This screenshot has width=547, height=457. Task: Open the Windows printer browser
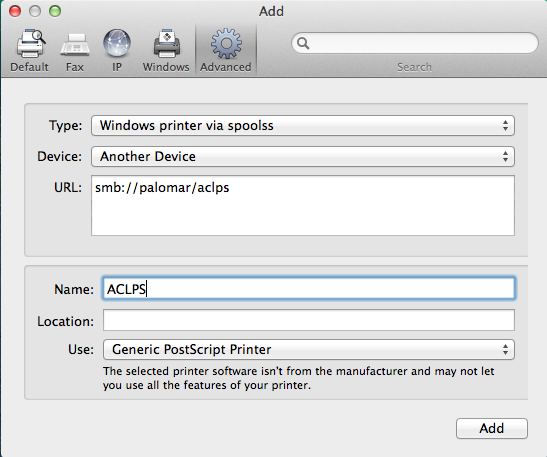click(167, 43)
